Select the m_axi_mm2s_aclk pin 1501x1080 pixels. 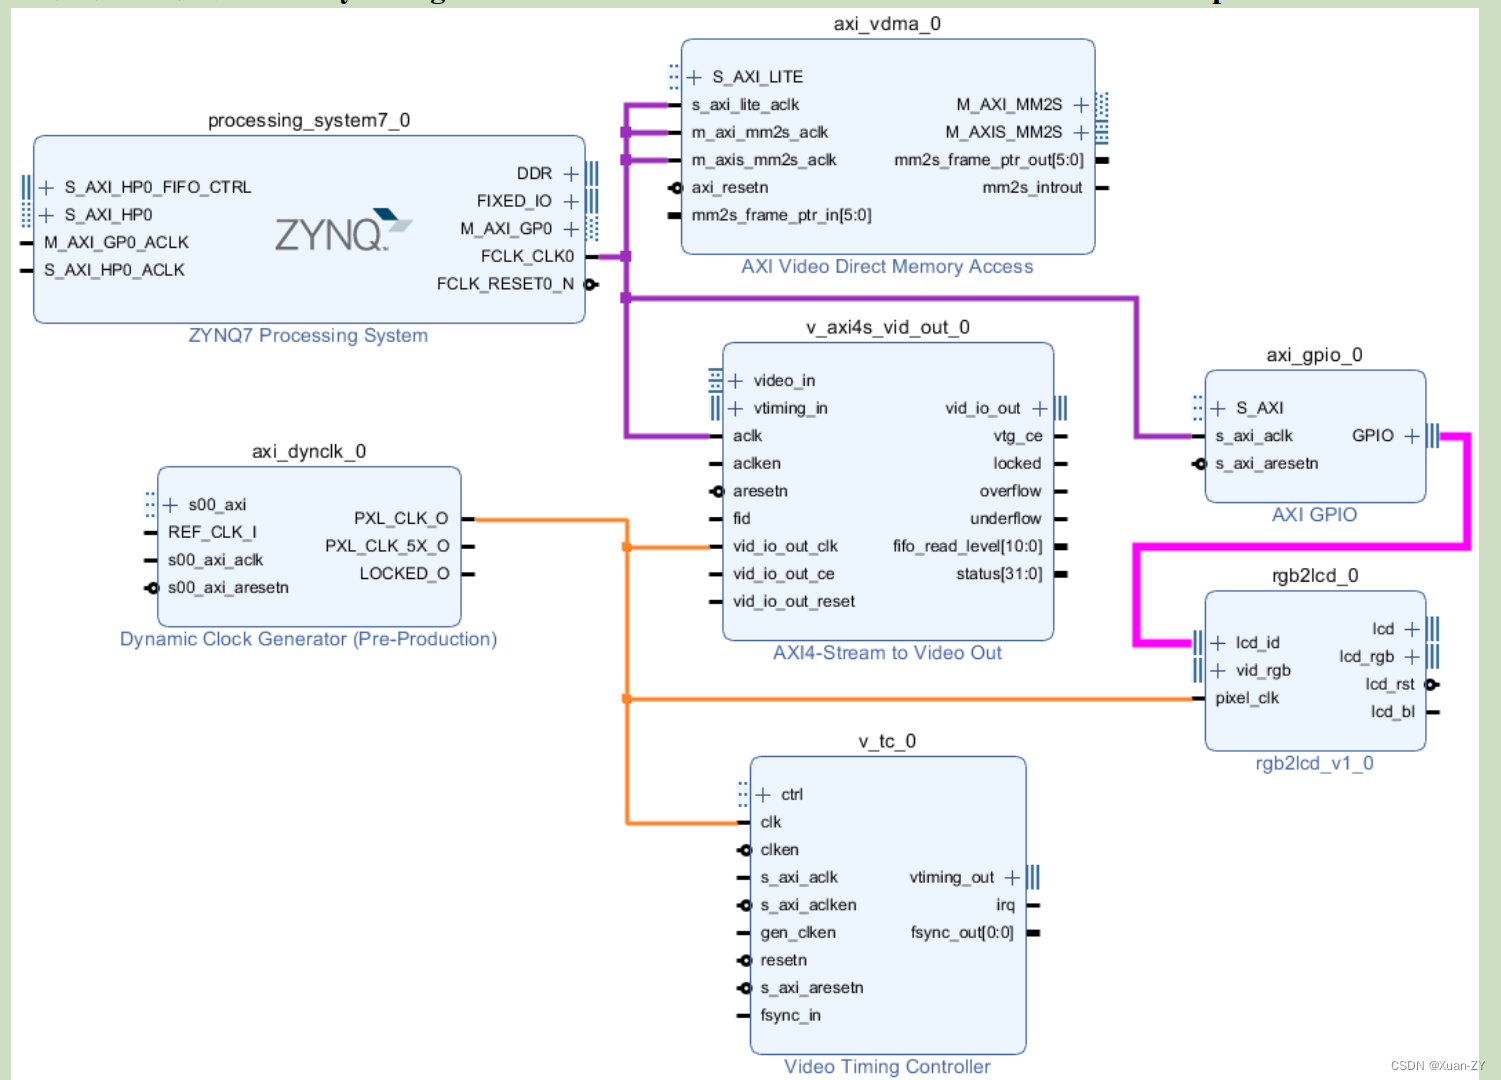(760, 132)
